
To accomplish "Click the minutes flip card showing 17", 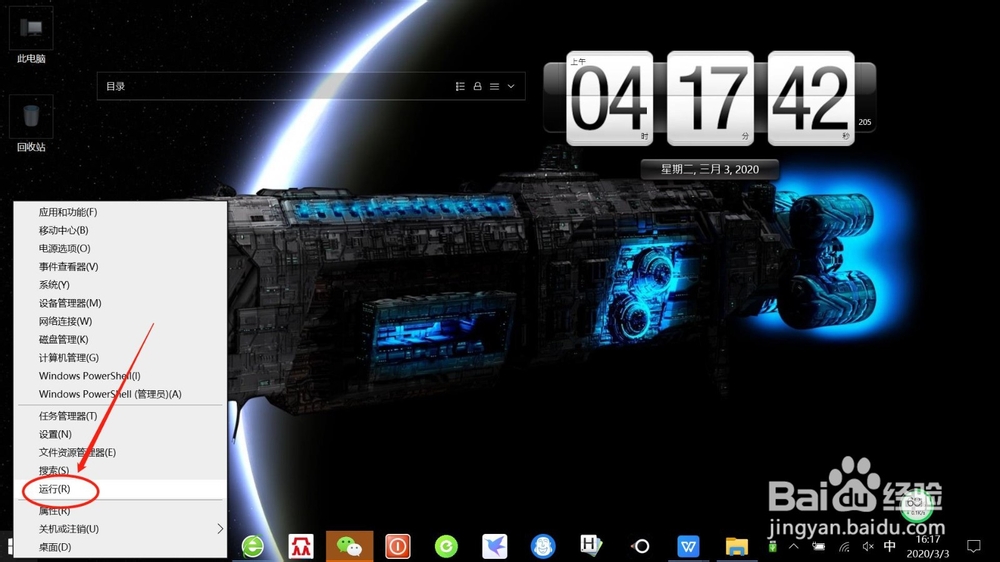I will 710,98.
